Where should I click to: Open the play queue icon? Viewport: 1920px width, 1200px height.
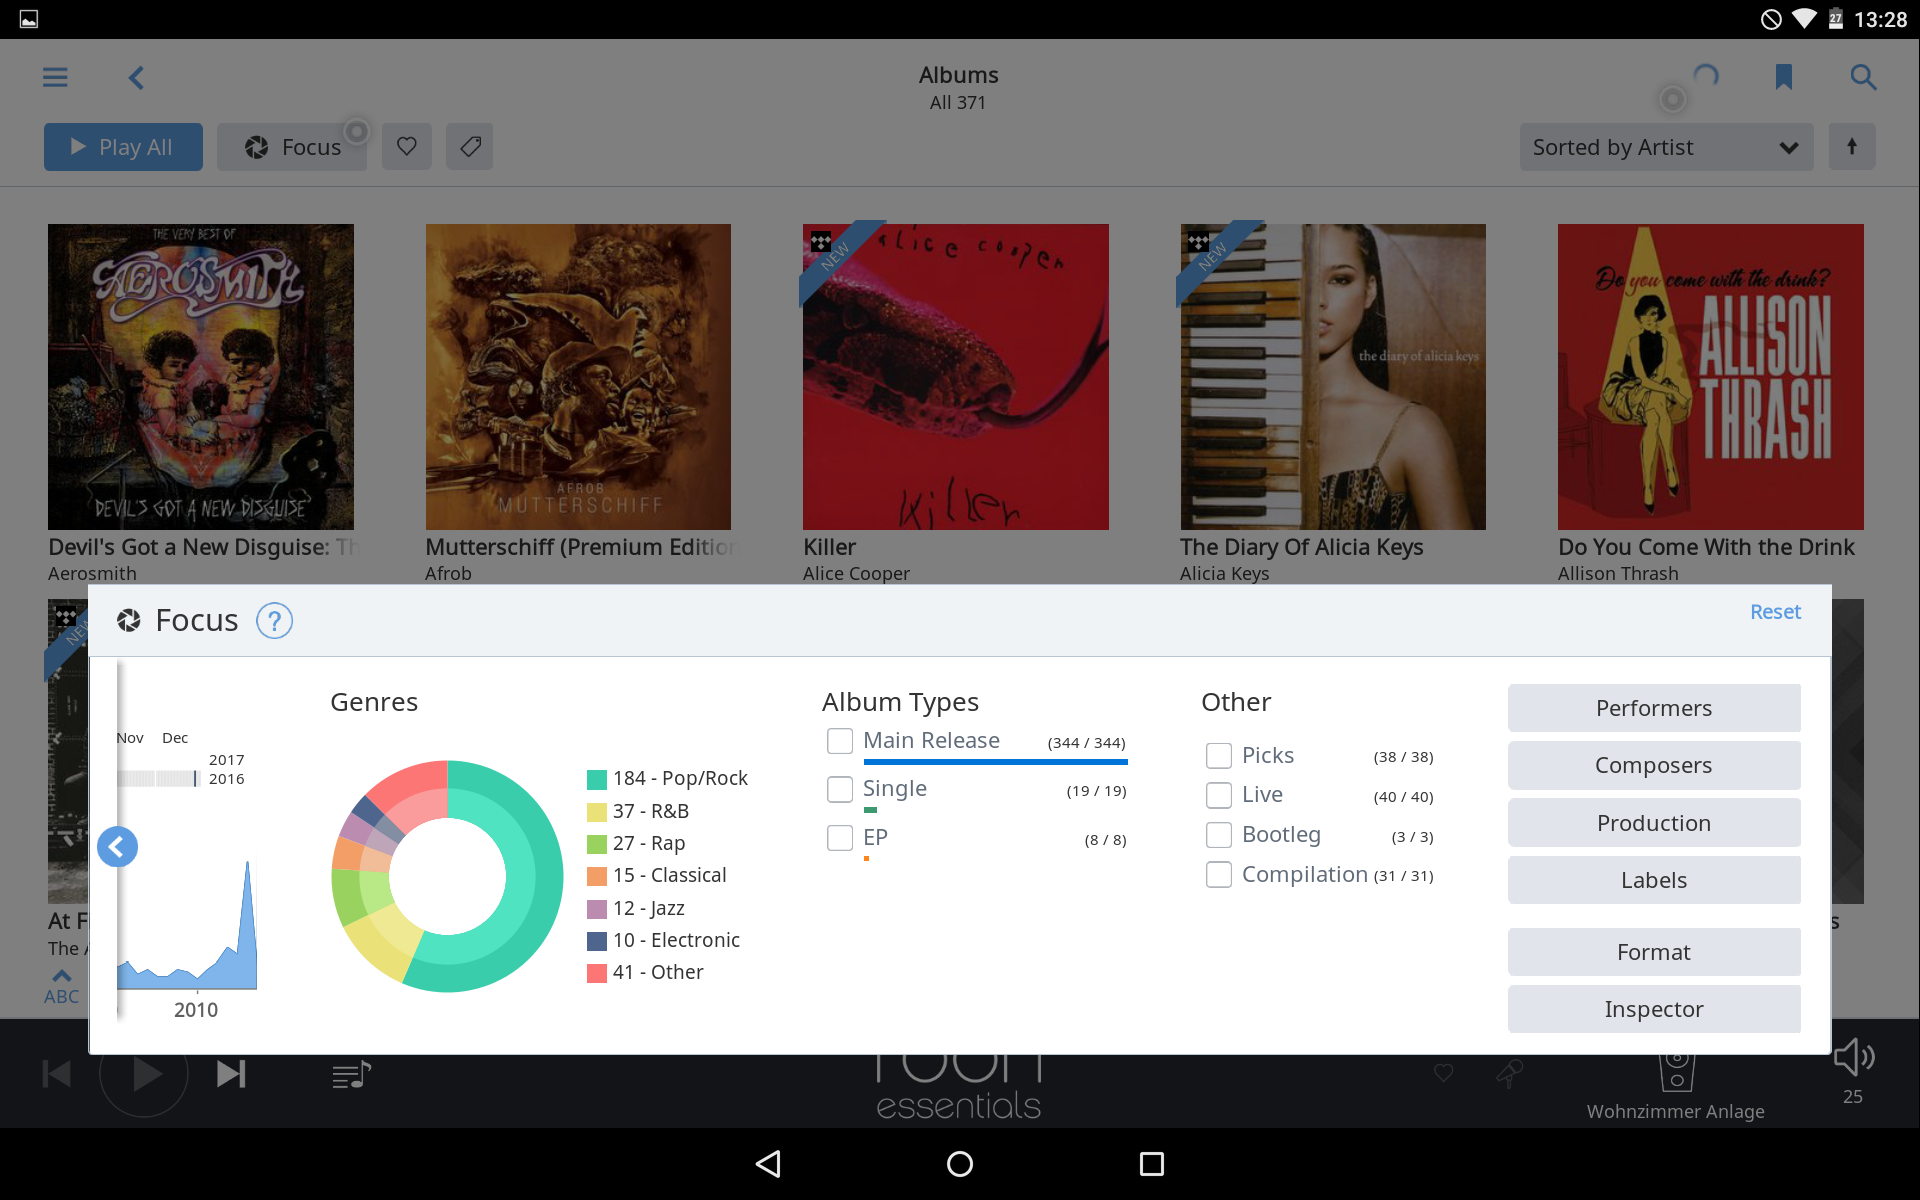click(351, 1075)
